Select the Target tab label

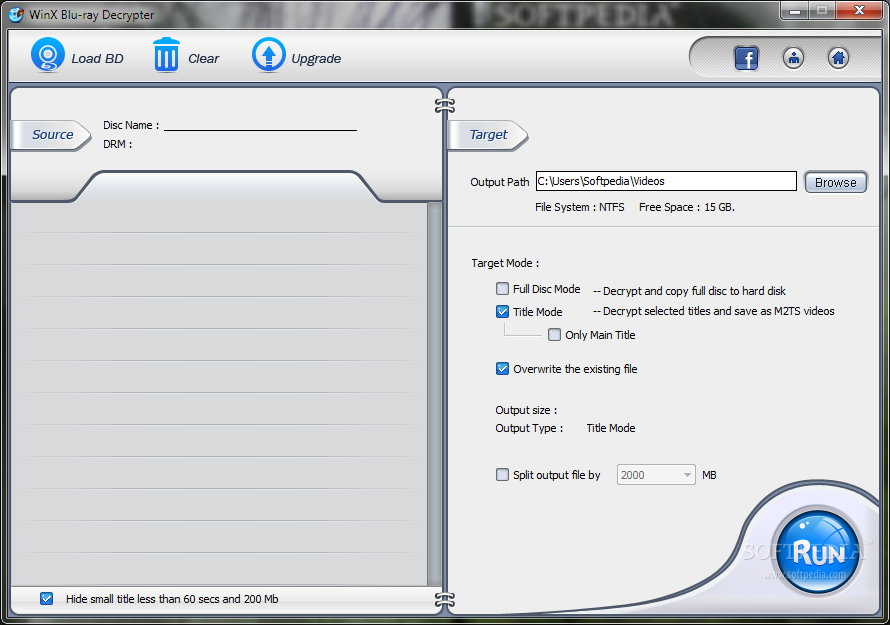coord(488,135)
